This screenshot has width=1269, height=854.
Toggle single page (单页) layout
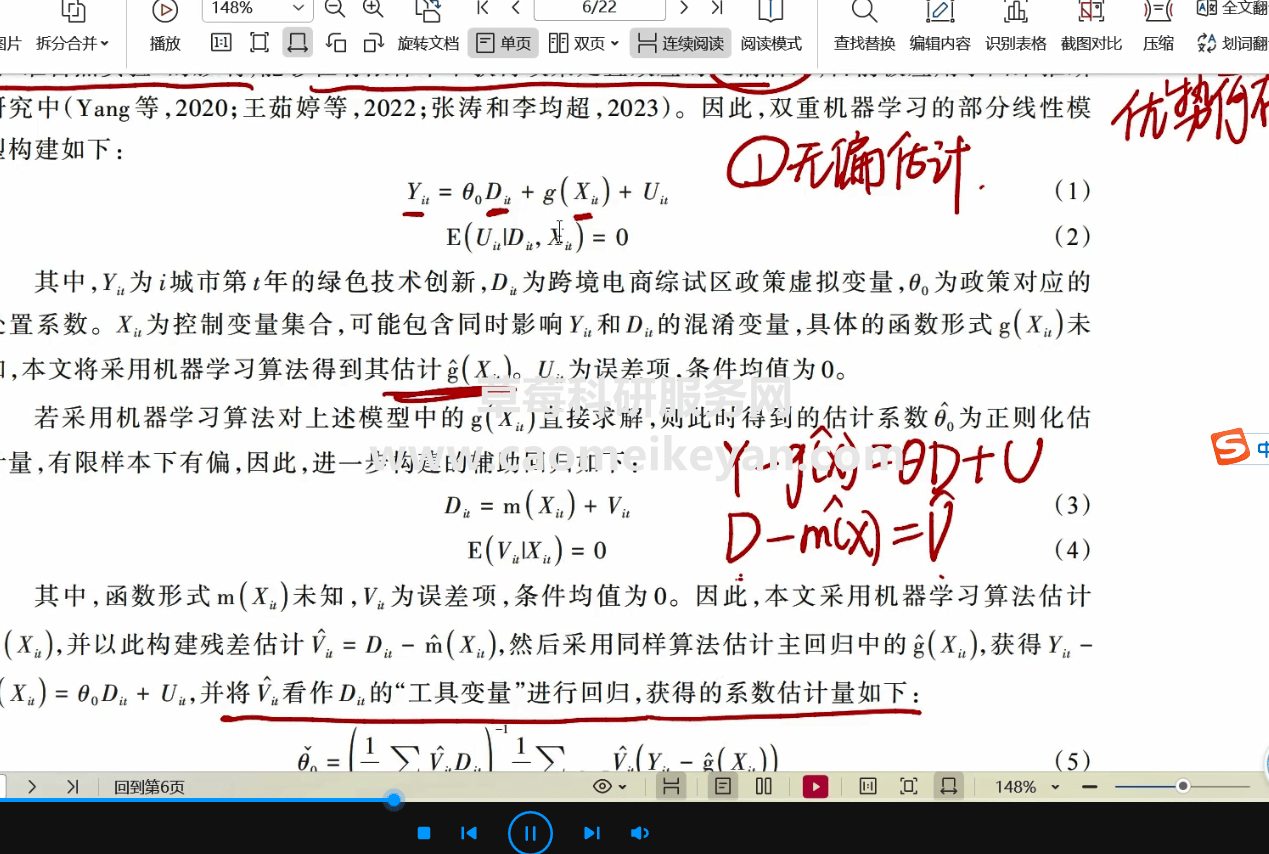[504, 43]
